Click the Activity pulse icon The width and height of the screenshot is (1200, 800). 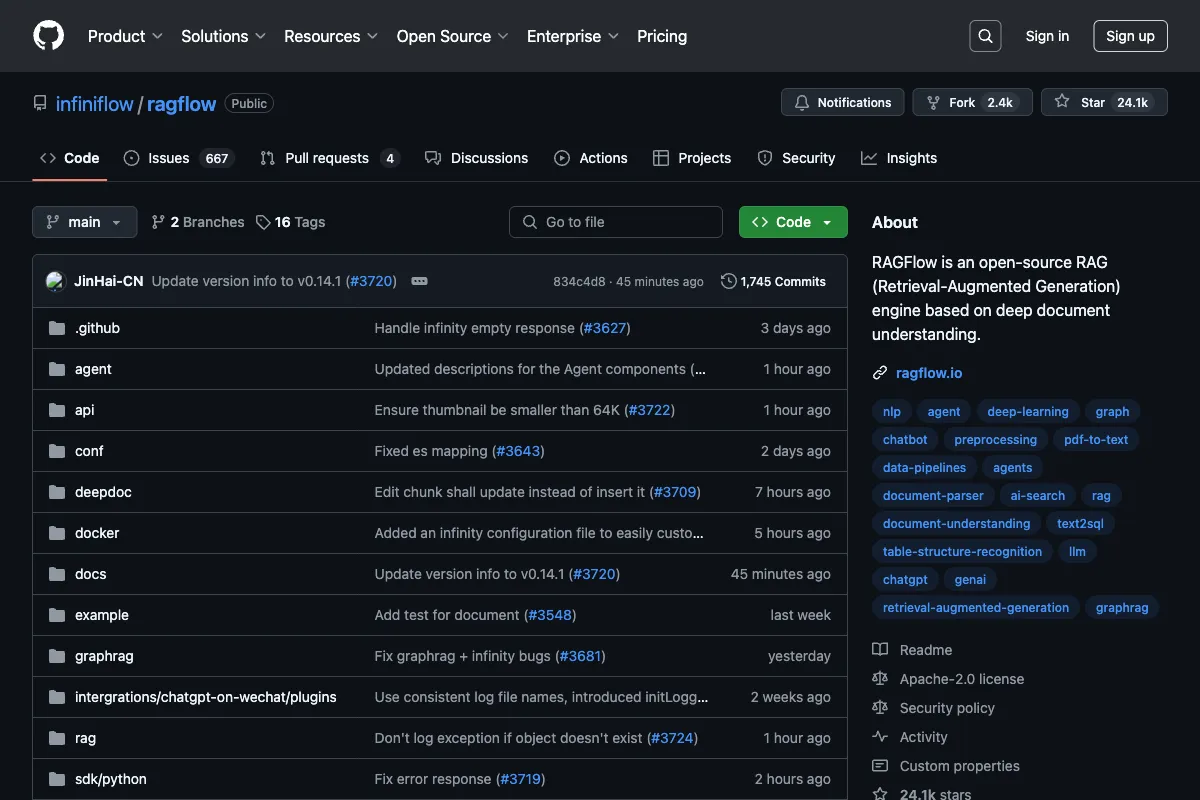click(880, 737)
